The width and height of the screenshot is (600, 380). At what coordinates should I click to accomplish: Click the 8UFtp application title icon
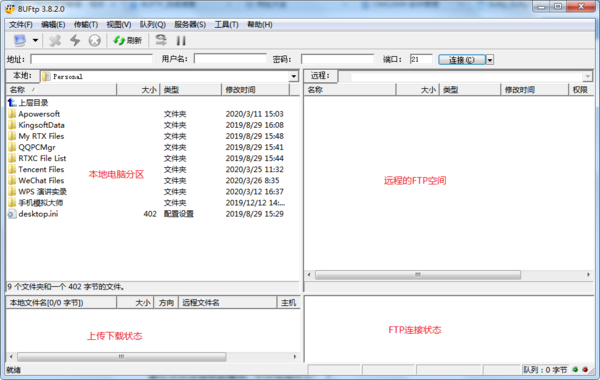(10, 8)
